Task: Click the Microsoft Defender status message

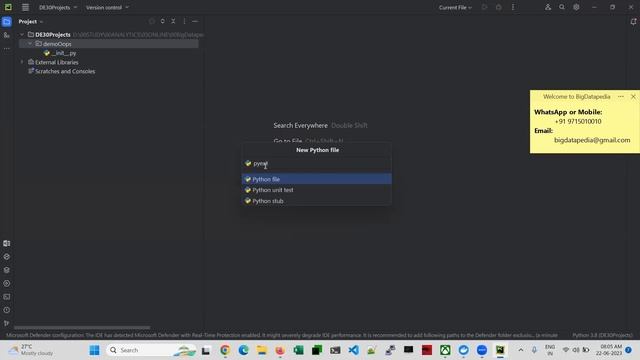Action: [282, 335]
